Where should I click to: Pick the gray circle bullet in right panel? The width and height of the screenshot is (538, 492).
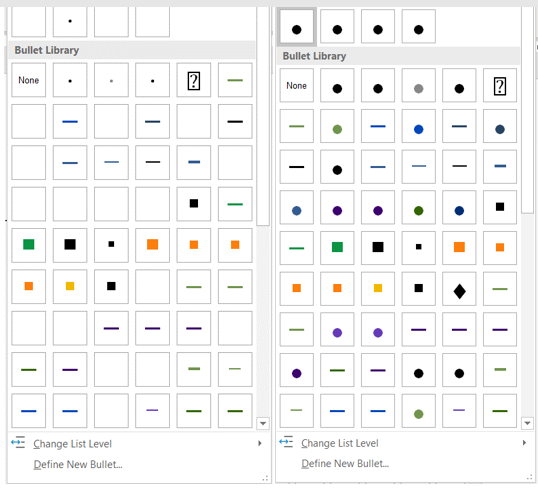coord(419,85)
